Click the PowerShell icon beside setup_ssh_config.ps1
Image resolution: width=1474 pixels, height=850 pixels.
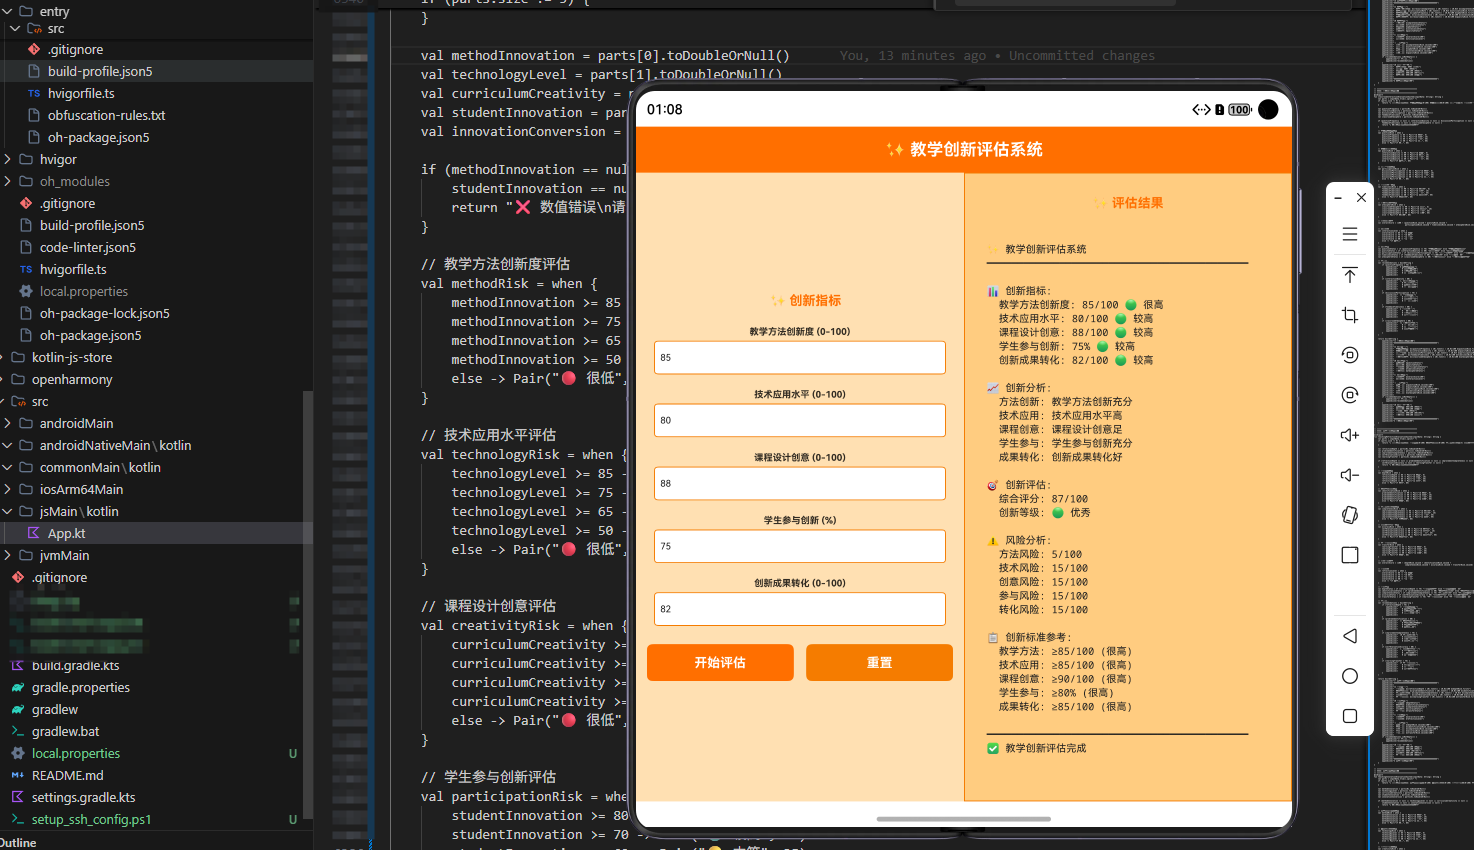click(x=17, y=819)
